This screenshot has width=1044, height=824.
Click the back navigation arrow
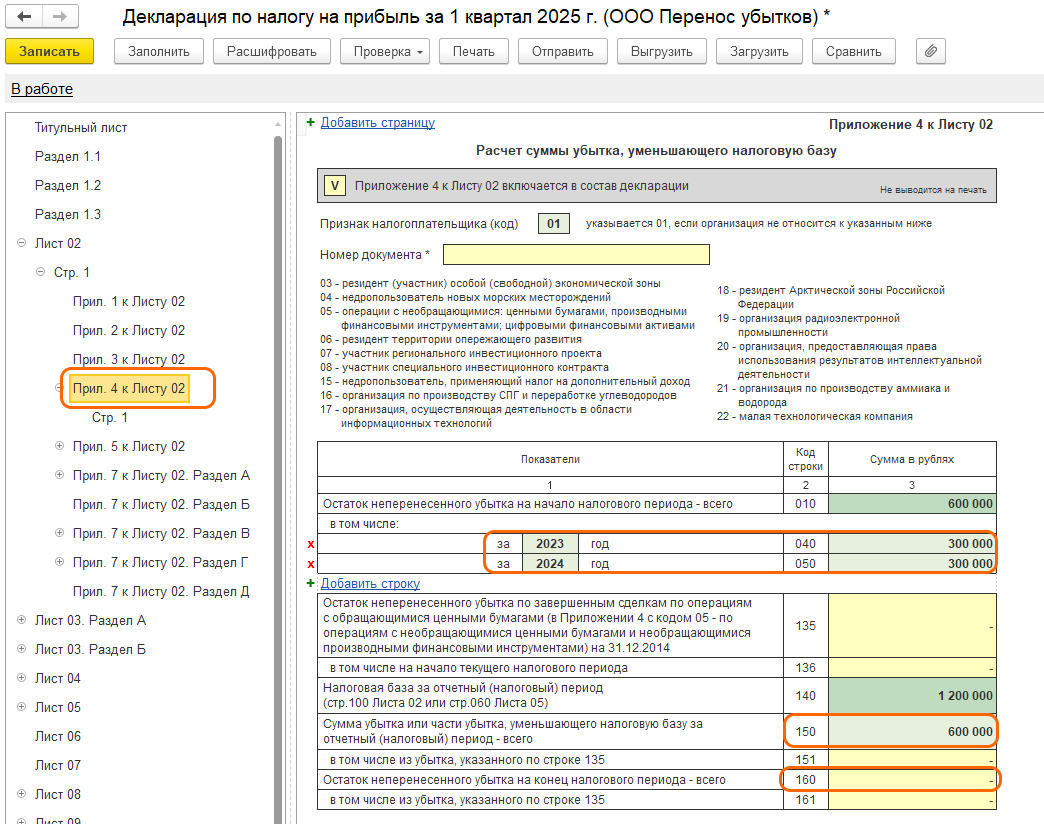pos(25,17)
